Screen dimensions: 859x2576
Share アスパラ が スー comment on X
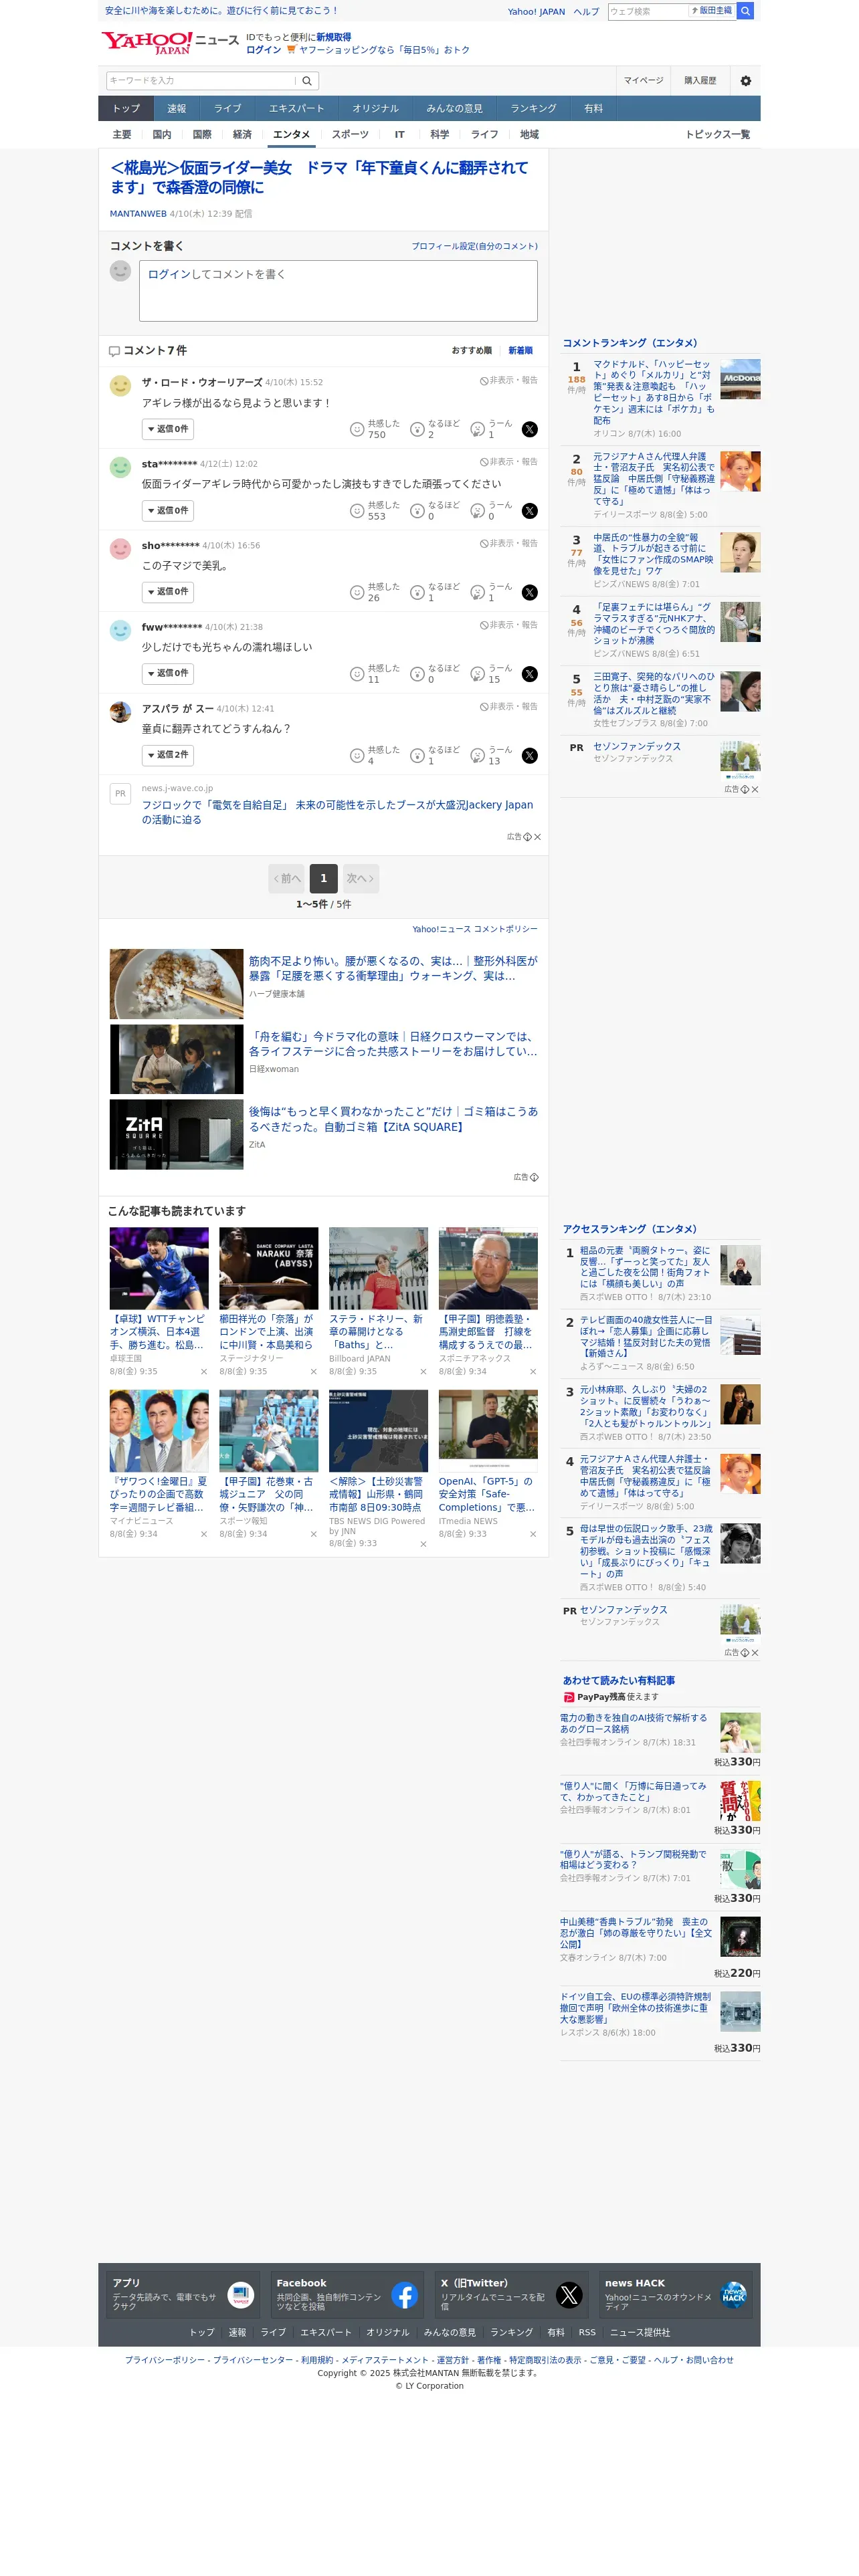click(530, 756)
